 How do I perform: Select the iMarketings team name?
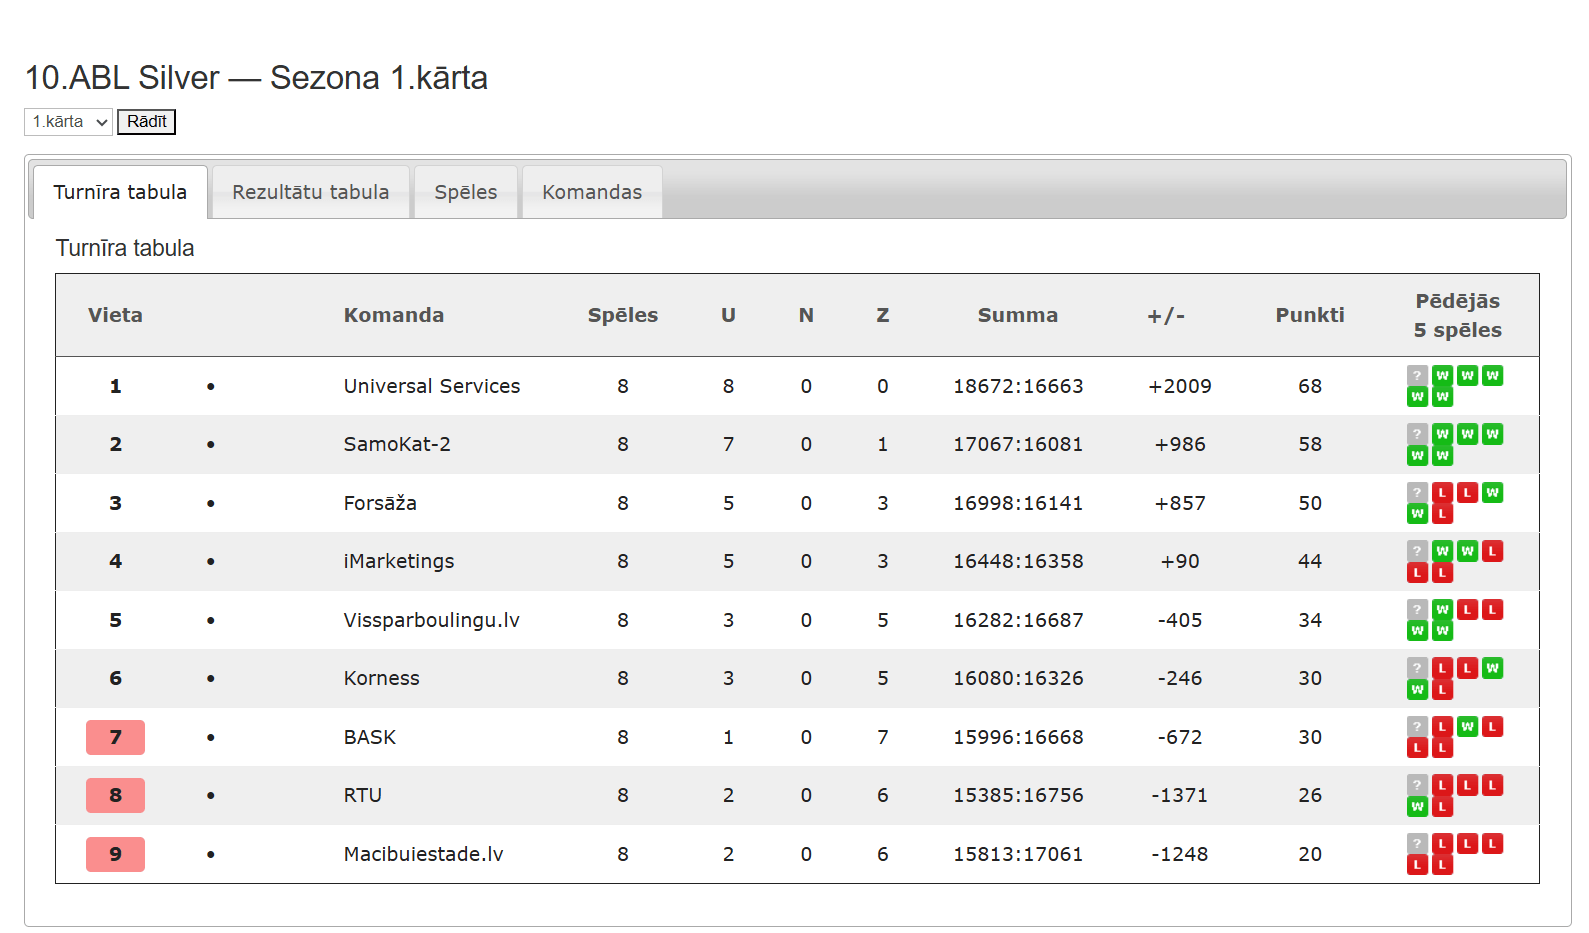399,561
